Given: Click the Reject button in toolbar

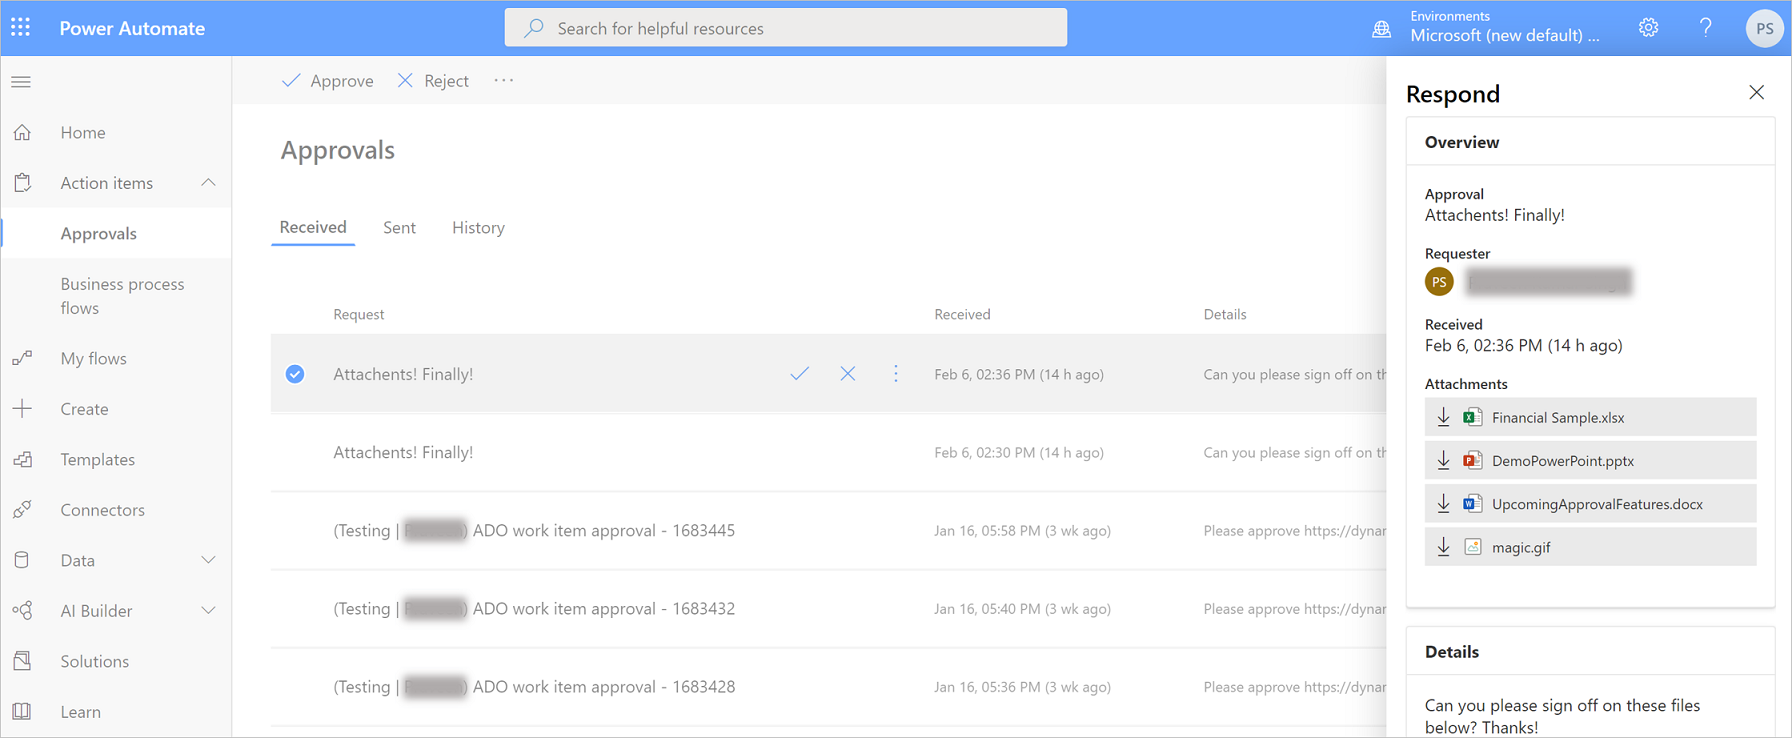Looking at the screenshot, I should tap(433, 81).
